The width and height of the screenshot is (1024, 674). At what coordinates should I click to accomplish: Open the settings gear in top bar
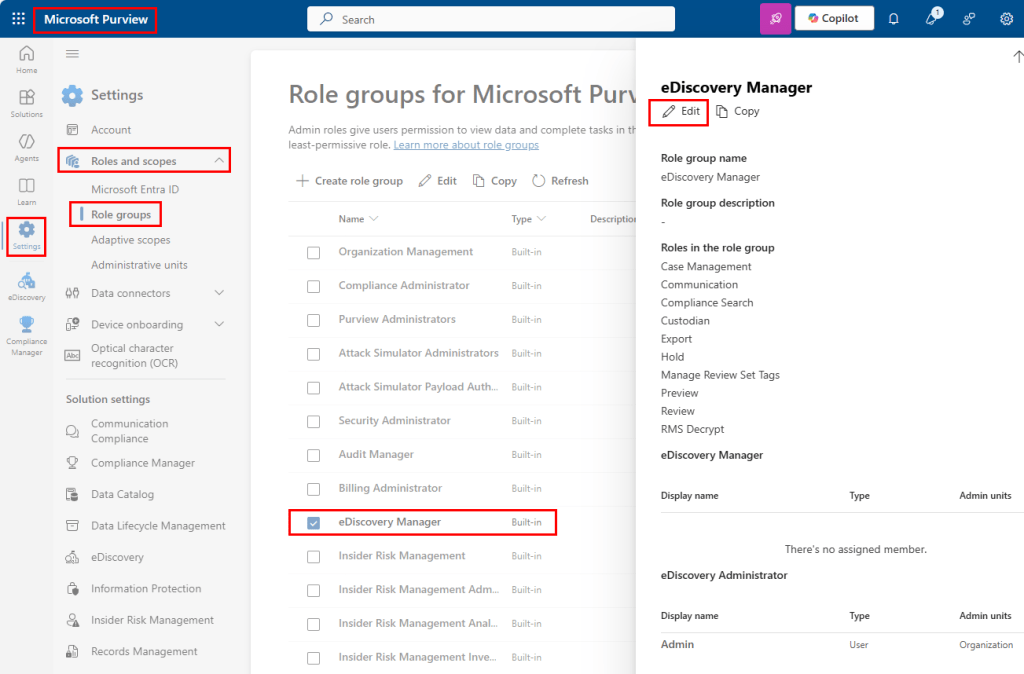(x=1006, y=19)
